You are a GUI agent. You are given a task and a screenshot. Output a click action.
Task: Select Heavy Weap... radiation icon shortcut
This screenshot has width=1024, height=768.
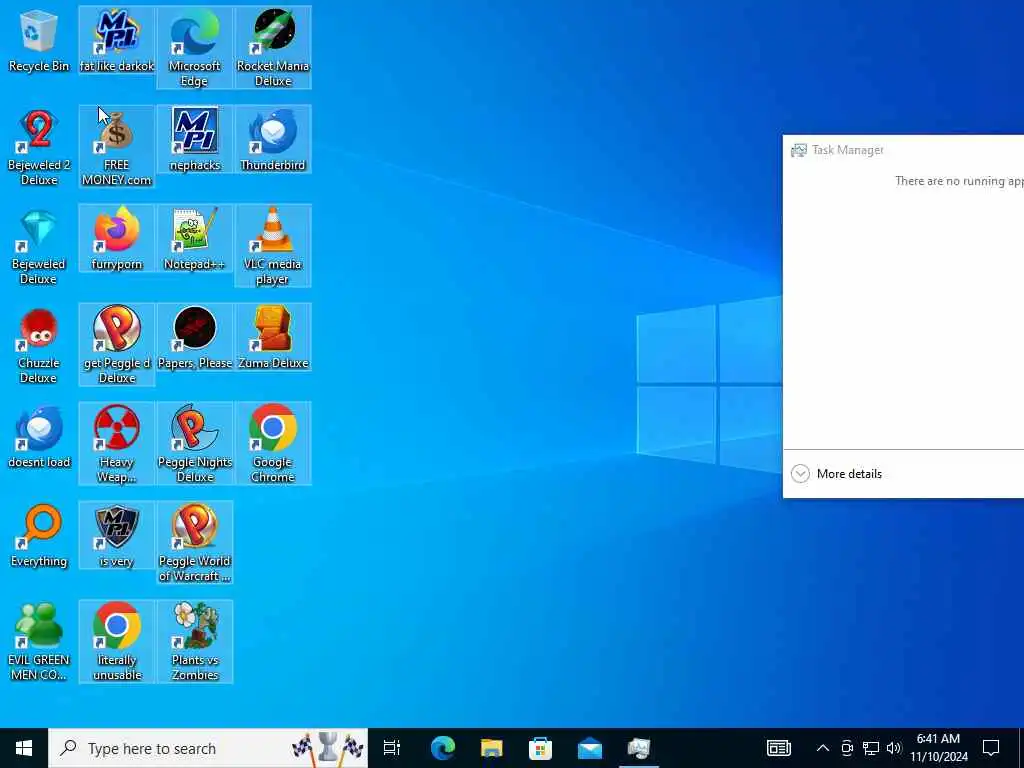pos(117,444)
